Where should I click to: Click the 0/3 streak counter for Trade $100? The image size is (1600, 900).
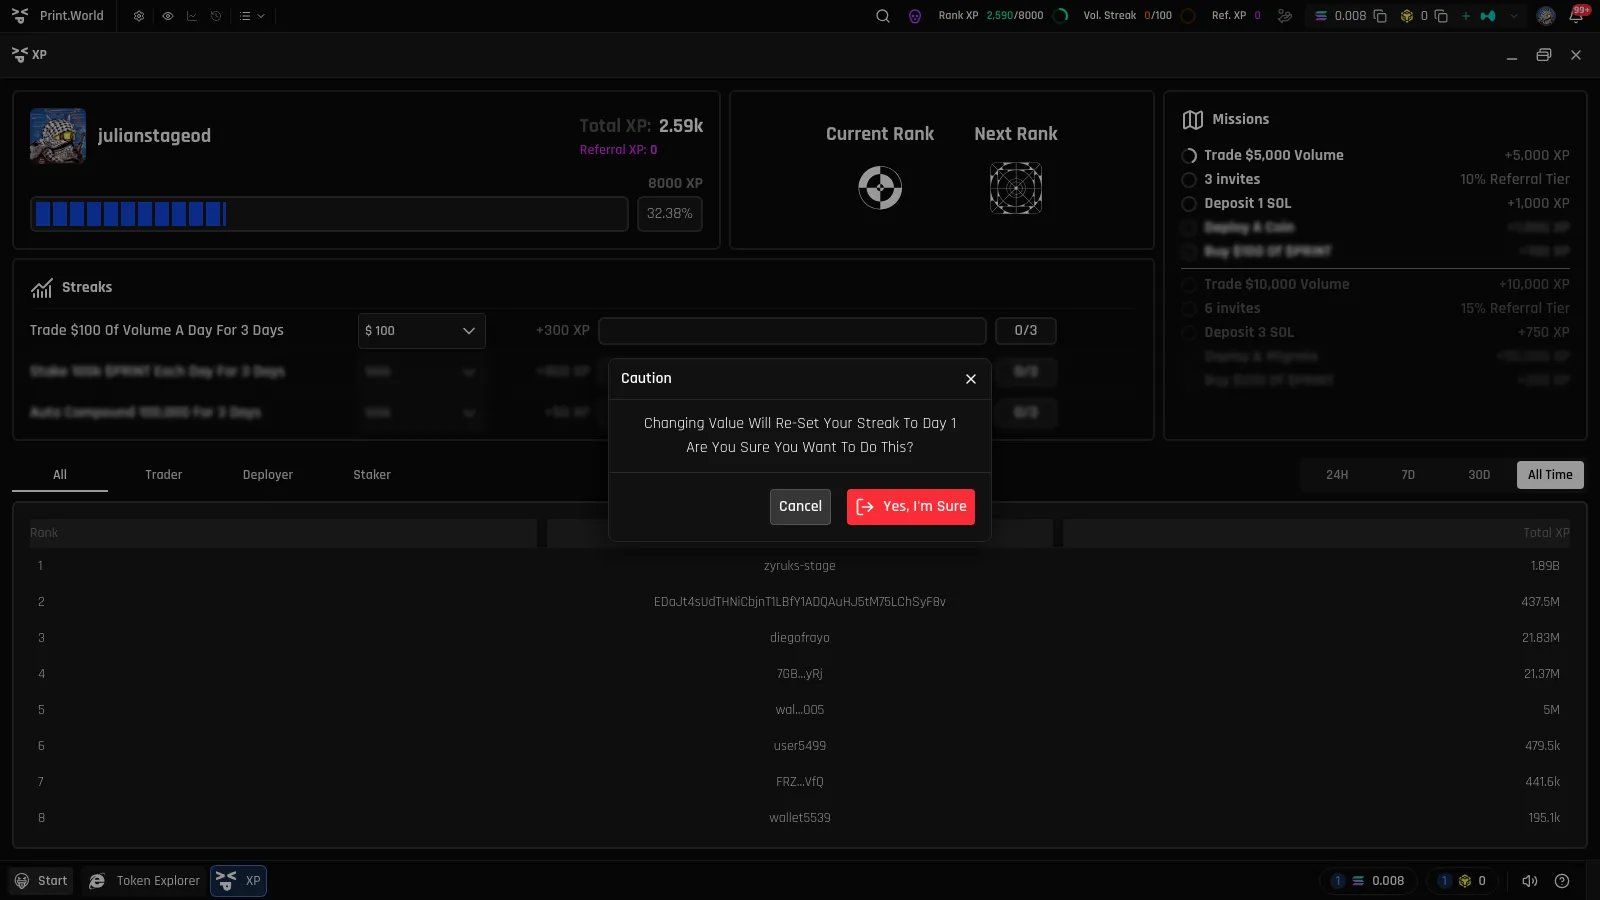[1026, 331]
